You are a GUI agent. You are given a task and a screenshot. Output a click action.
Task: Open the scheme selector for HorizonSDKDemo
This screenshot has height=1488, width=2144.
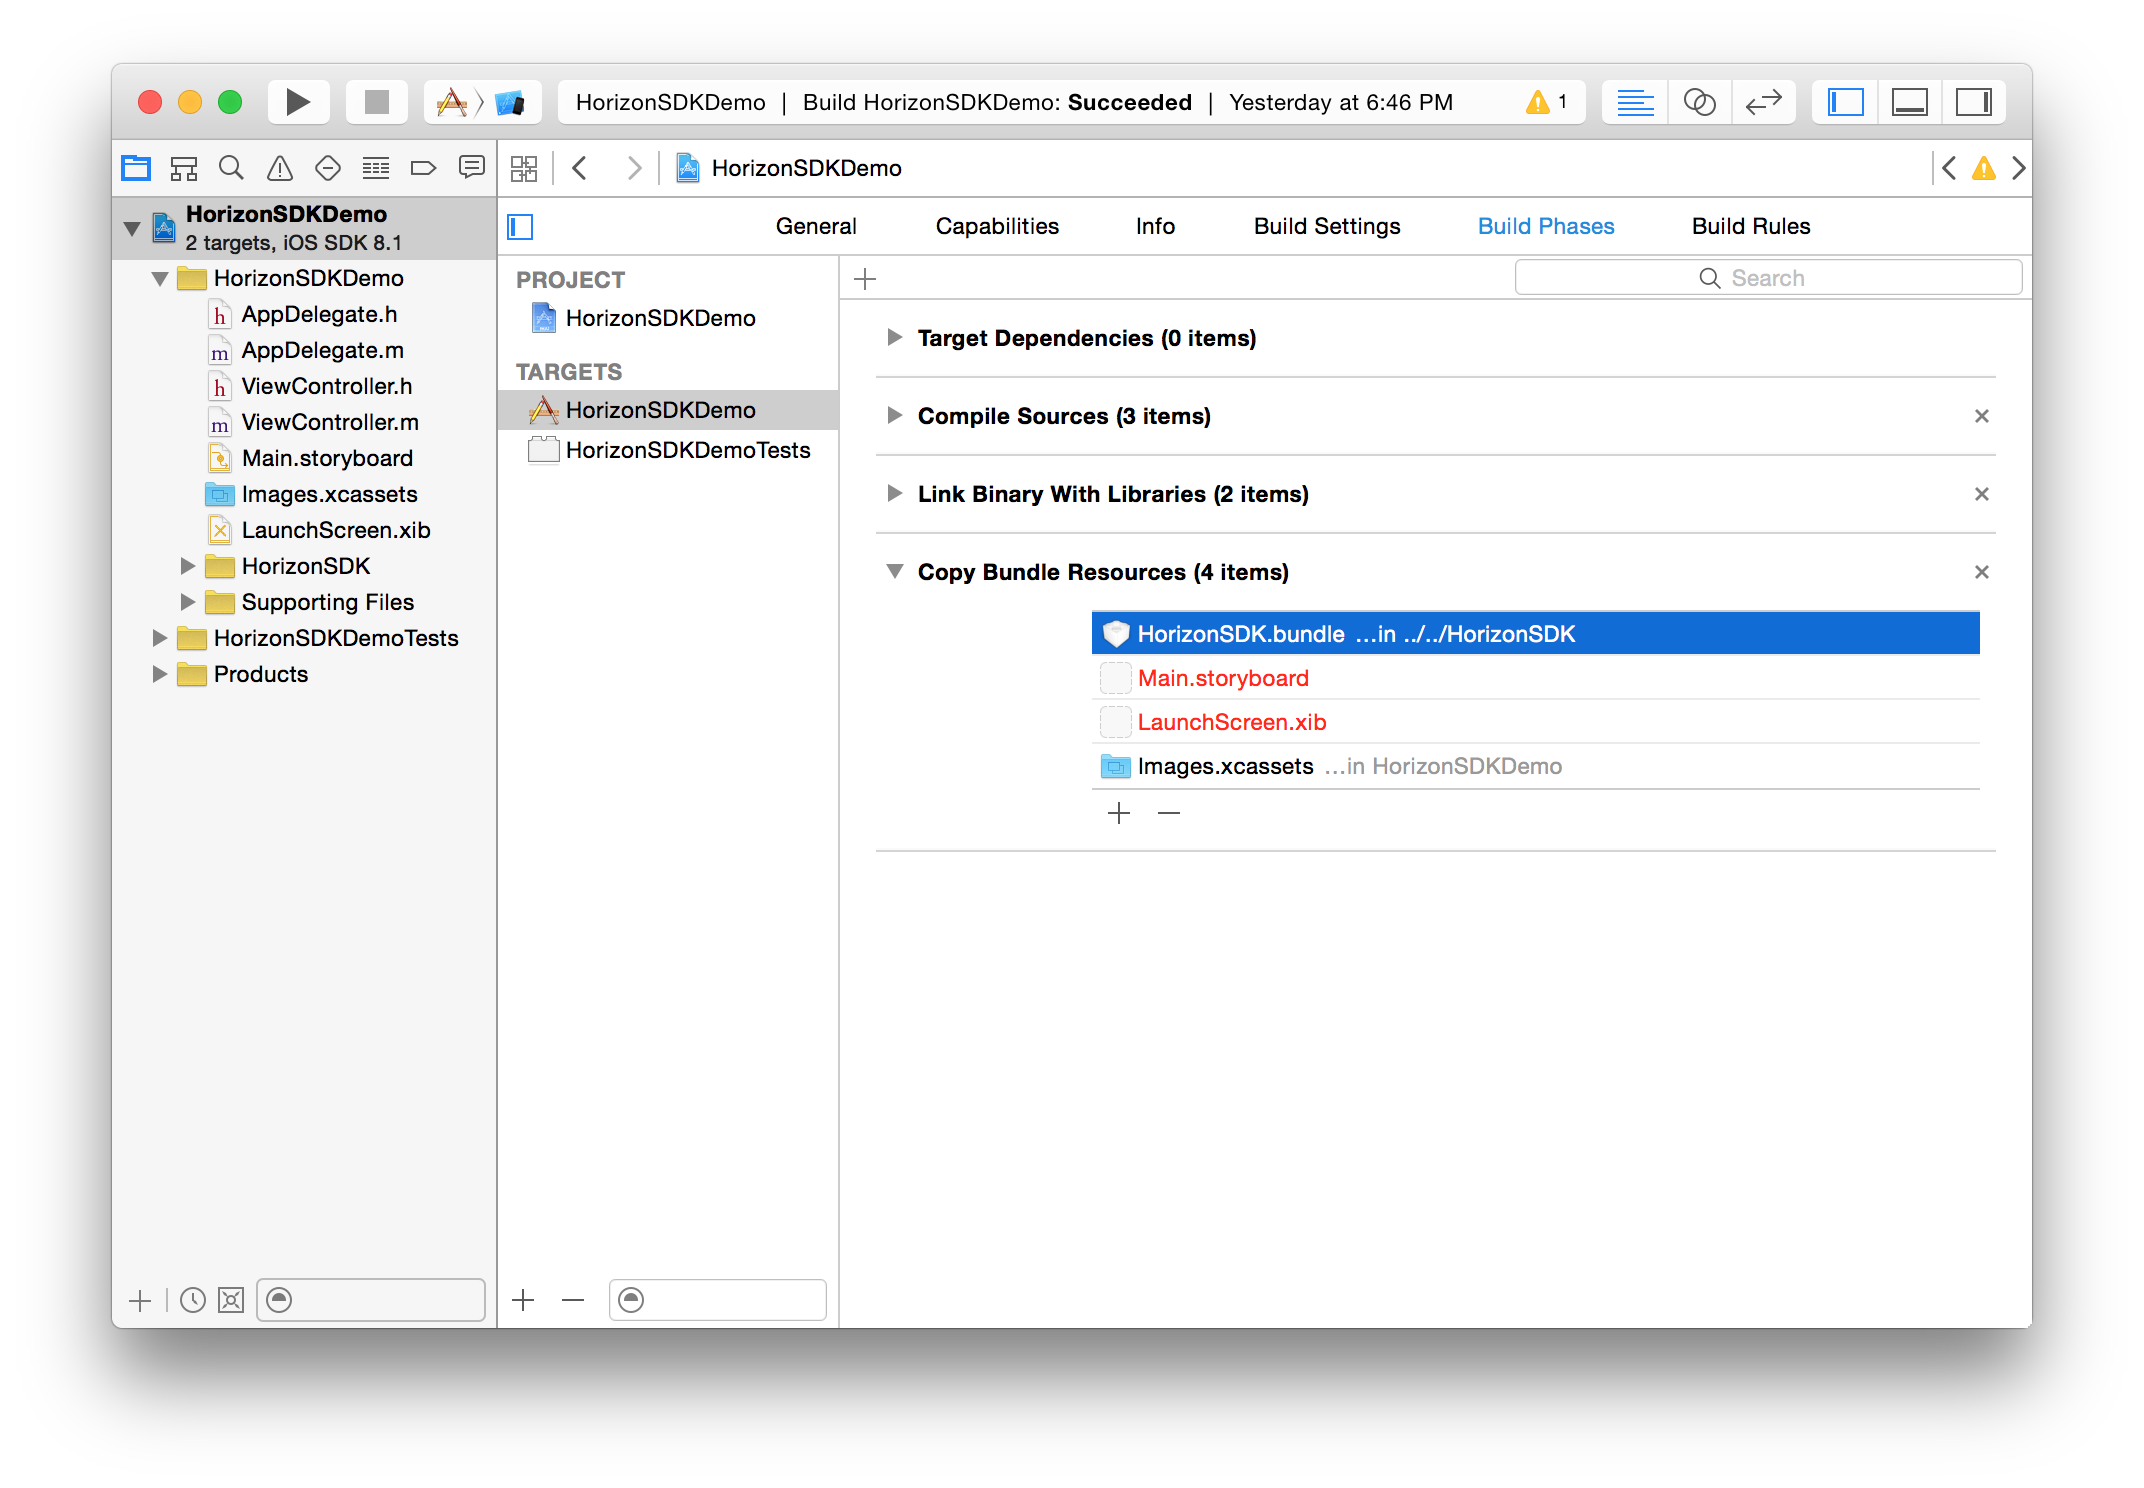452,102
